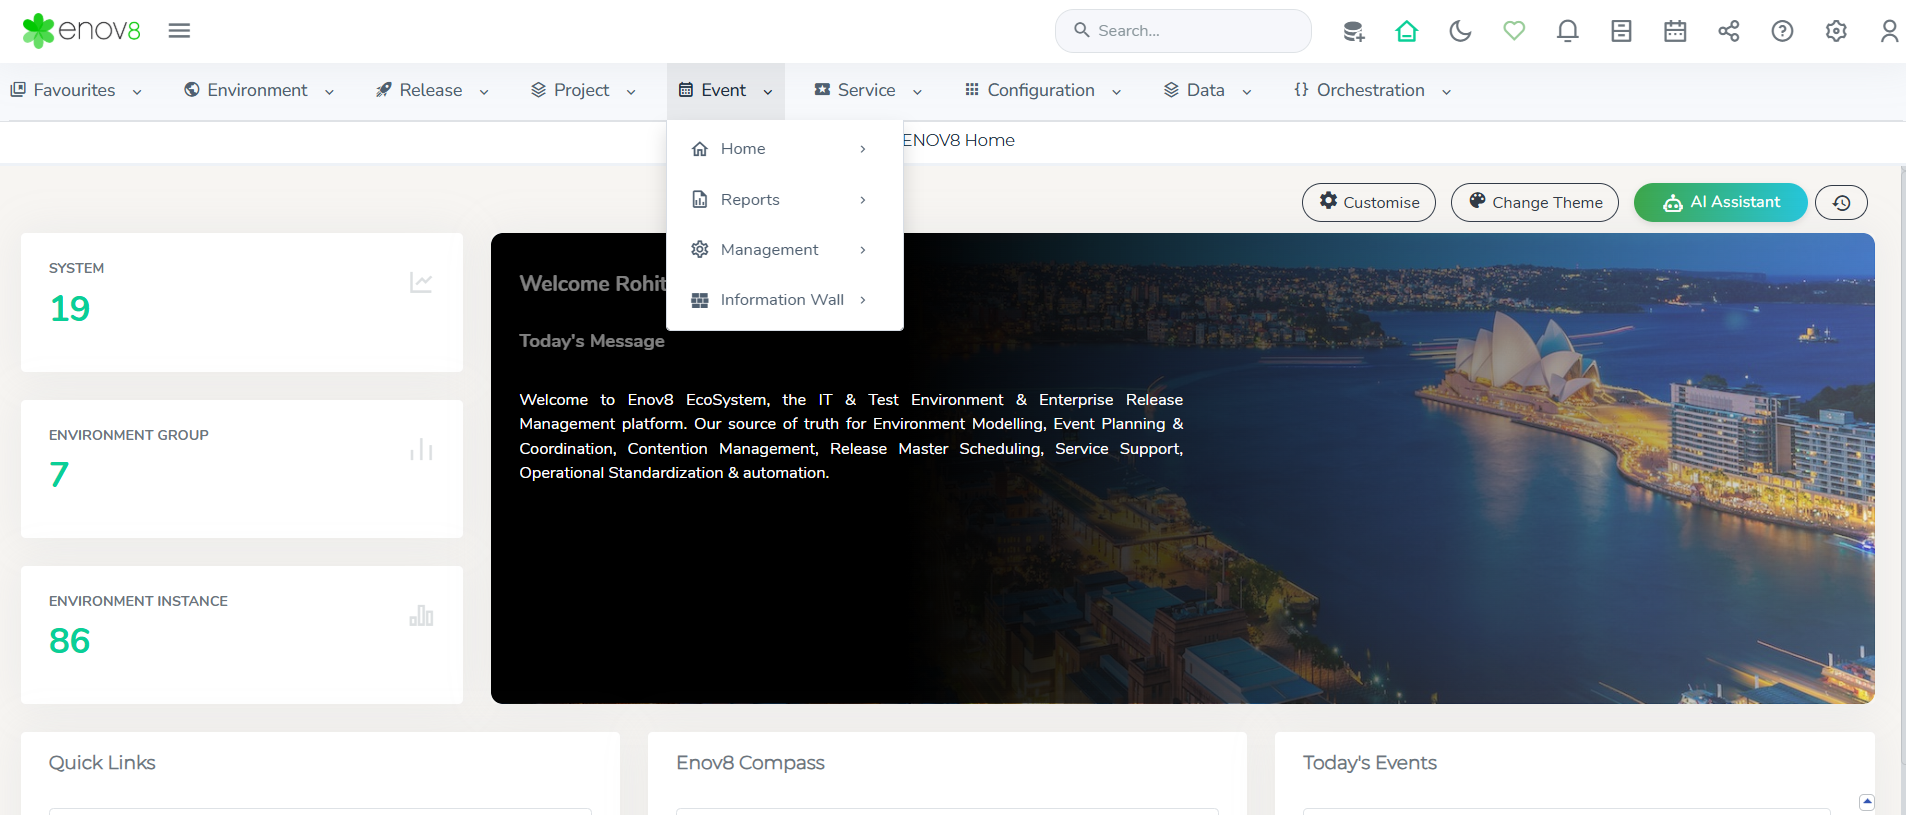Open the notifications bell
The height and width of the screenshot is (815, 1906).
pyautogui.click(x=1567, y=31)
